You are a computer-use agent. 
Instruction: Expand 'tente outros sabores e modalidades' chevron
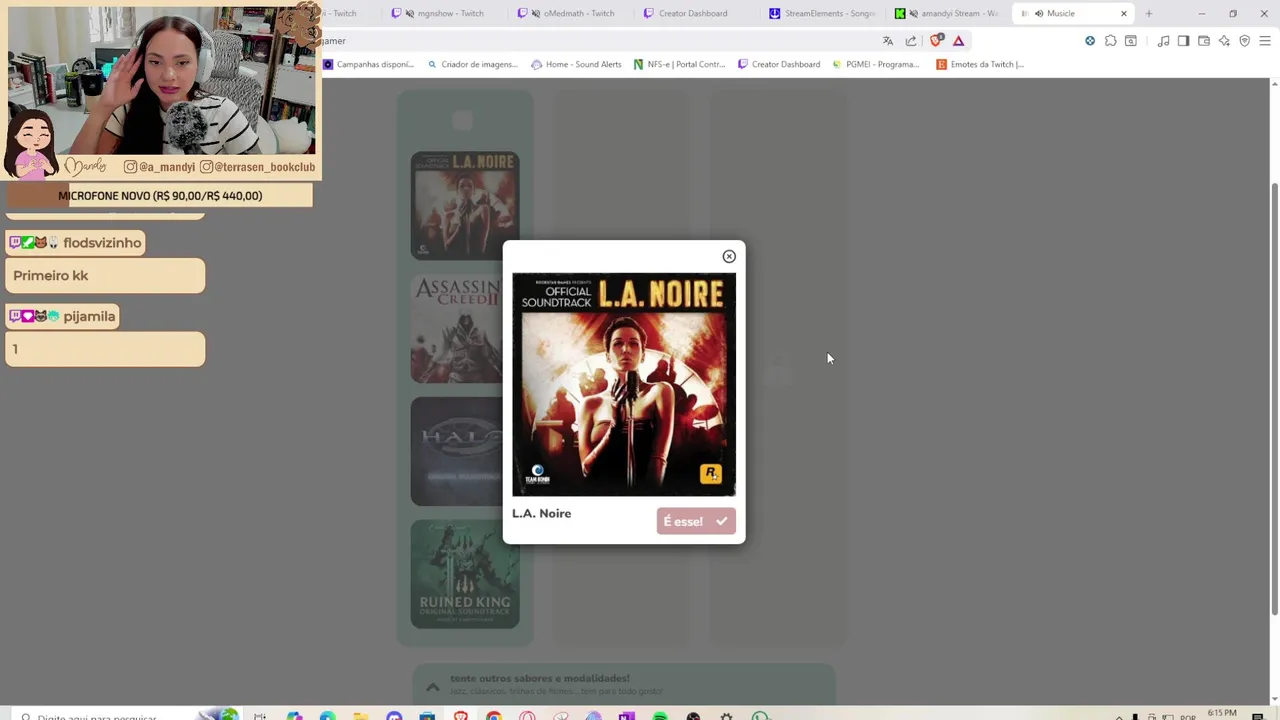[433, 686]
